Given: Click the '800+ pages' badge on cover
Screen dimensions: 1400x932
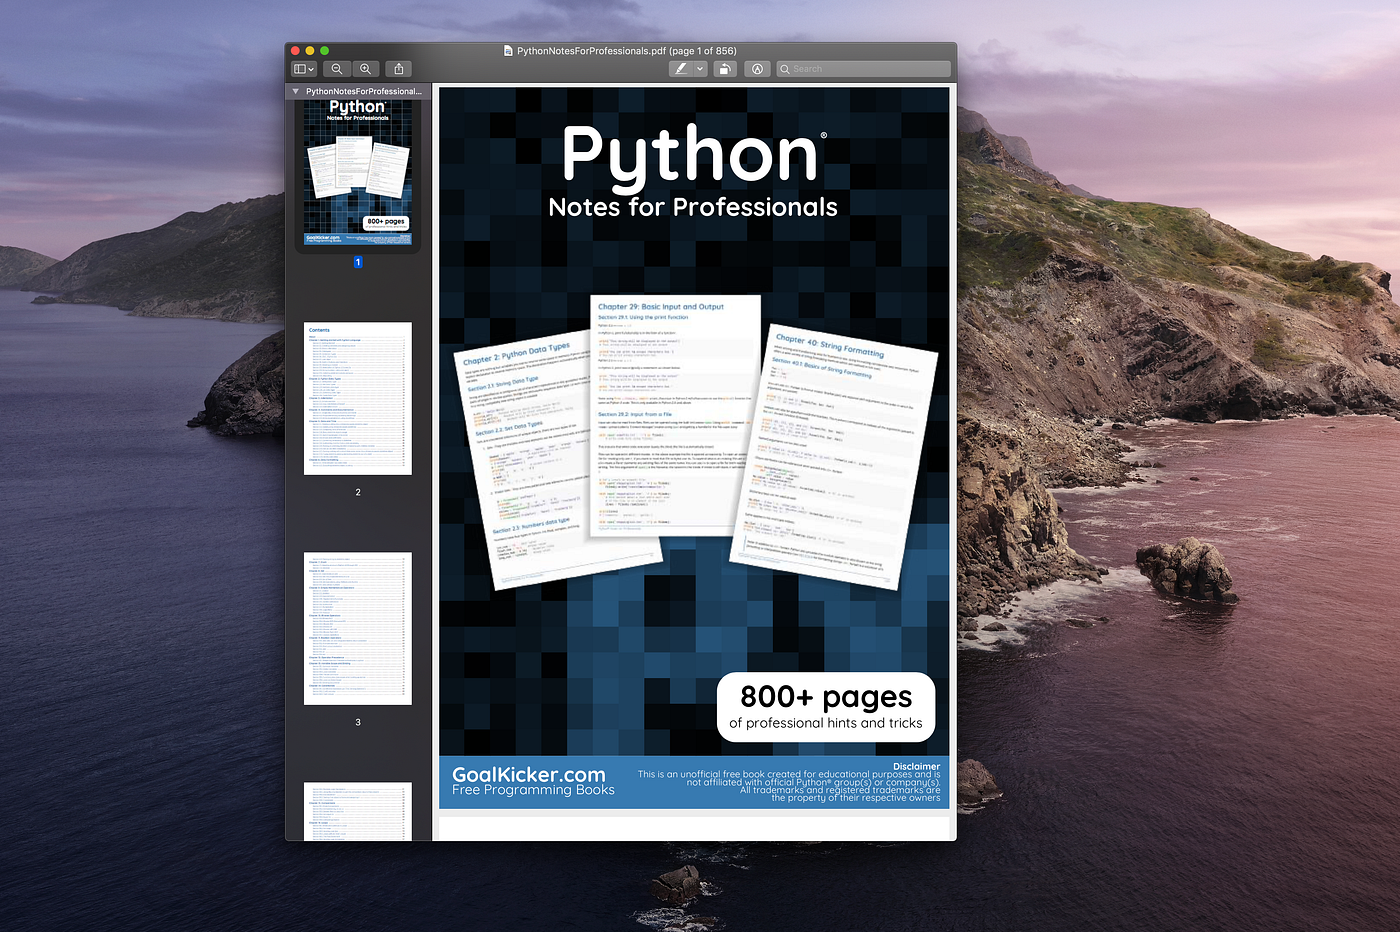Looking at the screenshot, I should pos(826,707).
